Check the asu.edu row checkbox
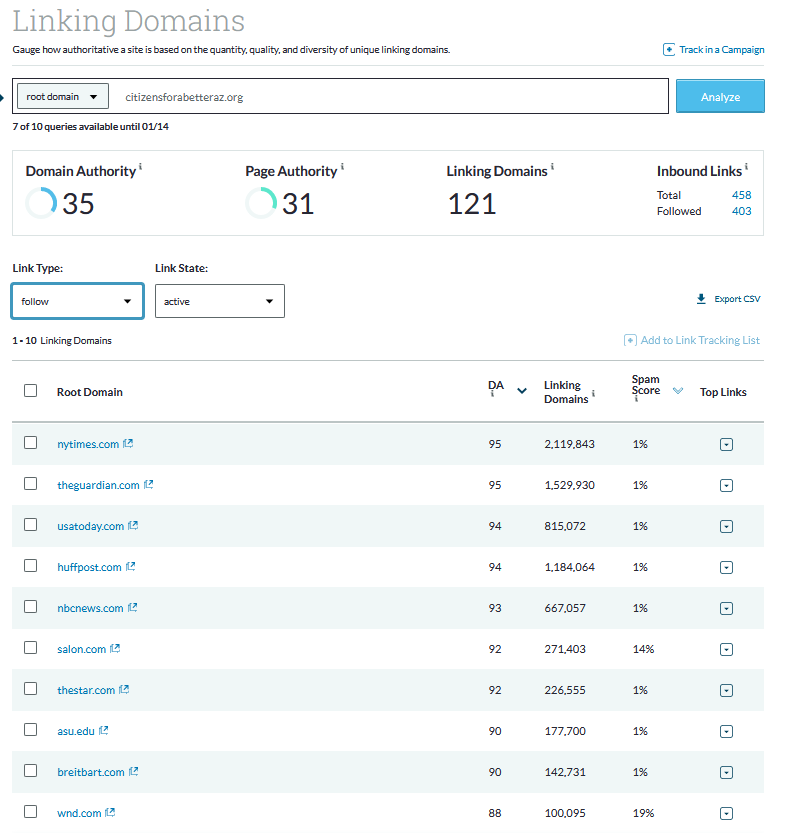Image resolution: width=785 pixels, height=833 pixels. 30,729
